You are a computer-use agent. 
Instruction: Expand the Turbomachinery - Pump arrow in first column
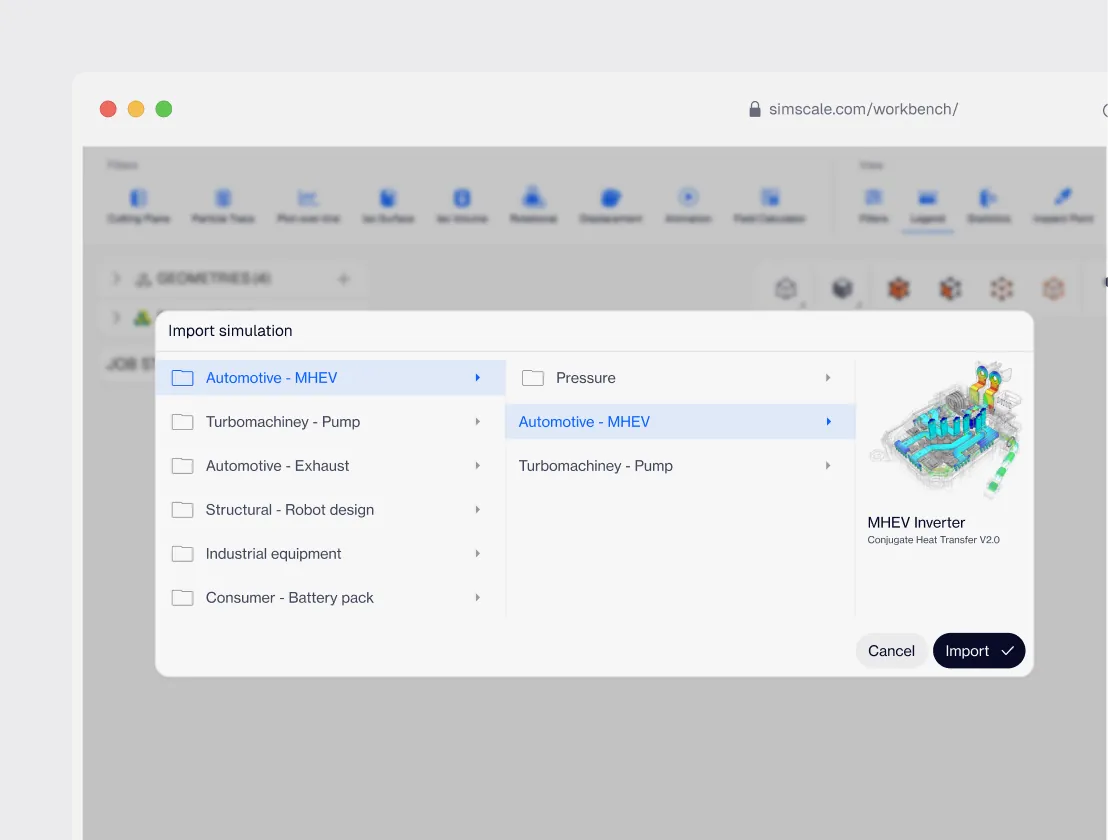(x=478, y=422)
